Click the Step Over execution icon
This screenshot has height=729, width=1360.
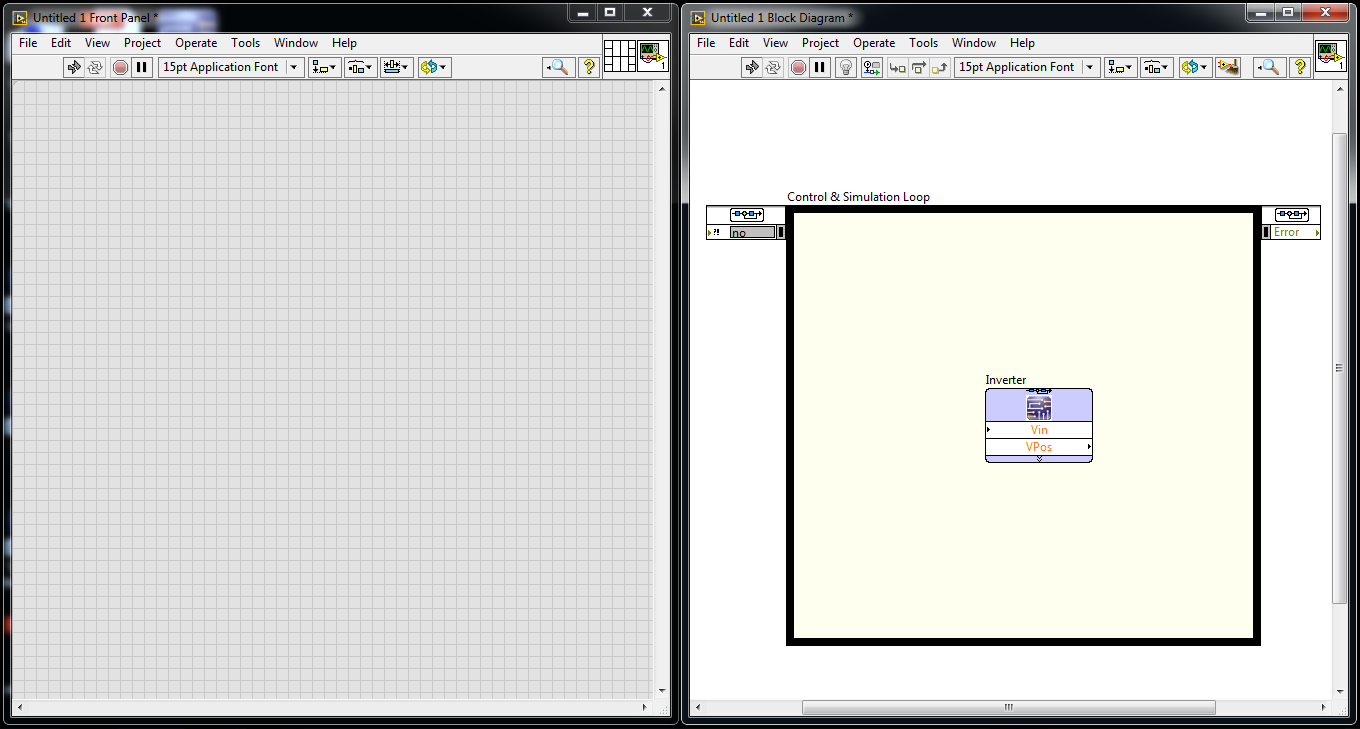point(918,67)
